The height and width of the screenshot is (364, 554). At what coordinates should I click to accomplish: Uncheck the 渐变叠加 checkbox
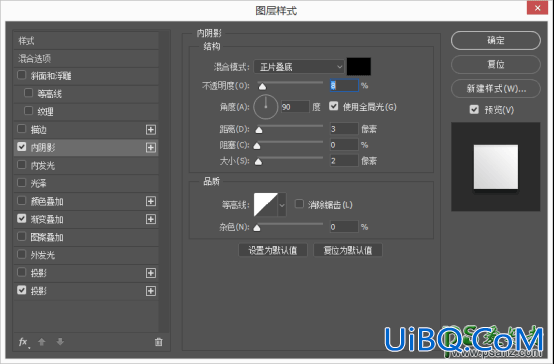coord(22,218)
